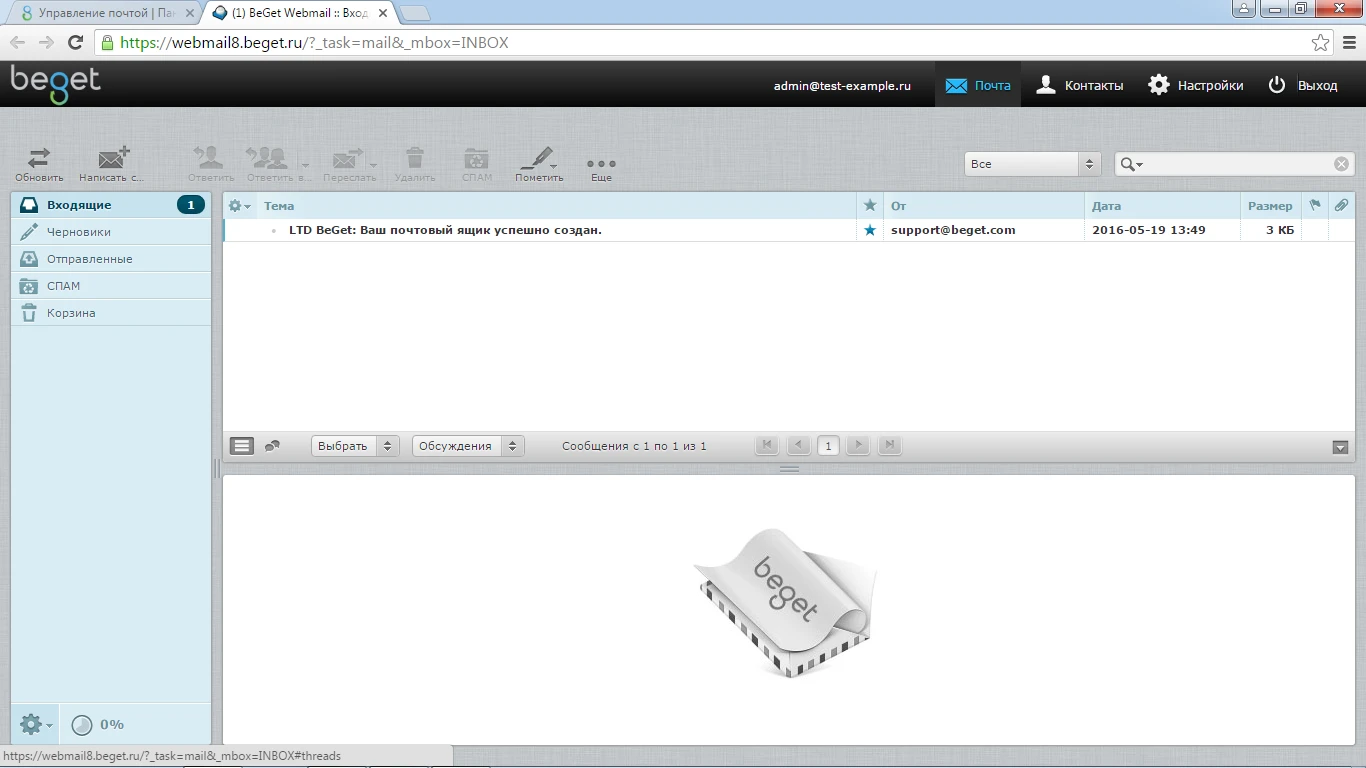Open the list options gear menu
1366x768 pixels.
pos(239,206)
